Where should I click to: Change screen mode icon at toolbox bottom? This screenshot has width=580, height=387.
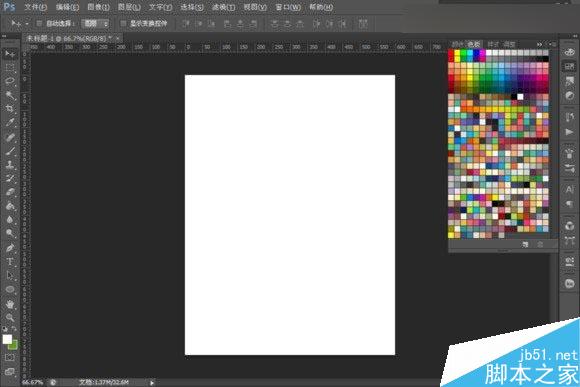coord(10,371)
